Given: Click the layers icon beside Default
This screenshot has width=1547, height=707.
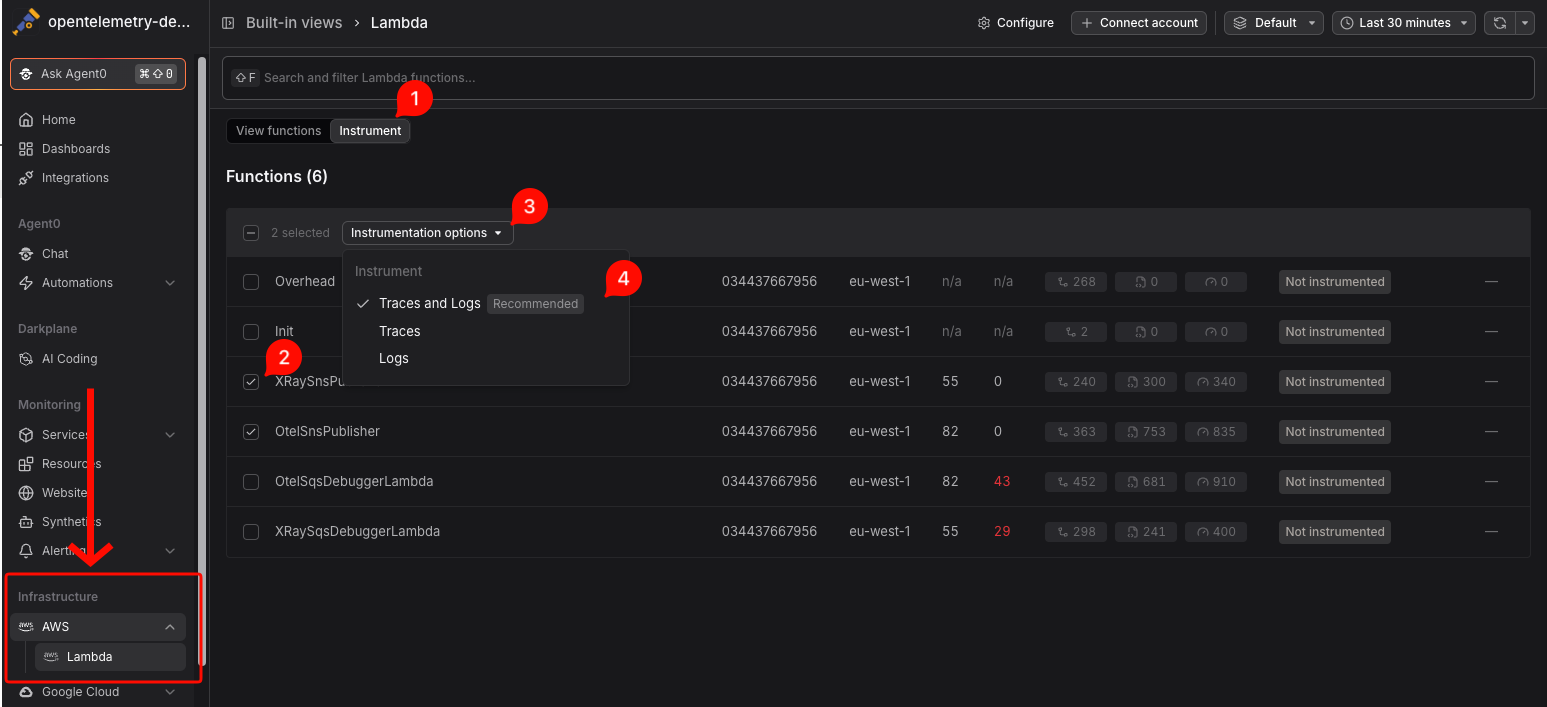Looking at the screenshot, I should pyautogui.click(x=1240, y=23).
